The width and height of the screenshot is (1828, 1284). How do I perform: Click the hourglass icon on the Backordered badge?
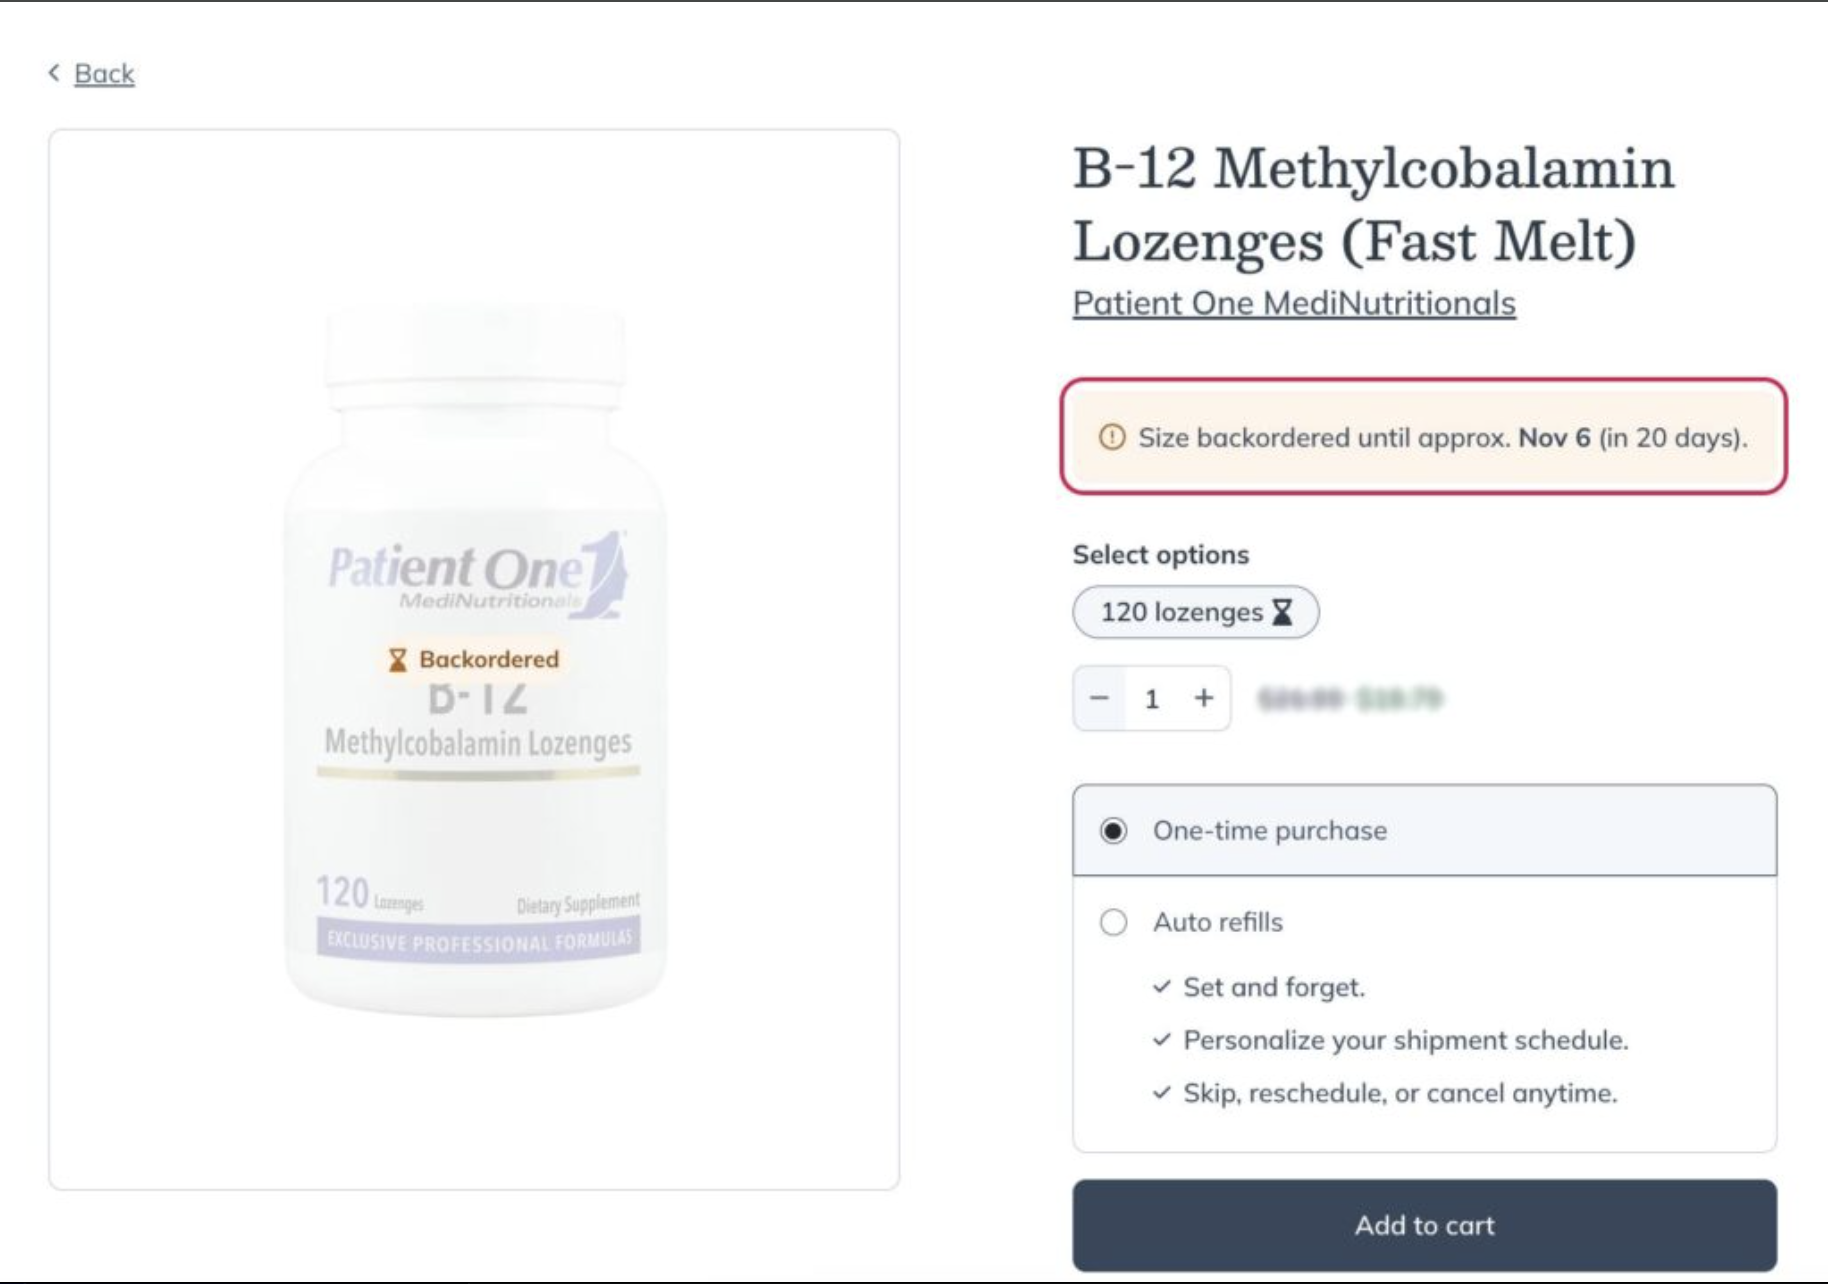pos(399,659)
